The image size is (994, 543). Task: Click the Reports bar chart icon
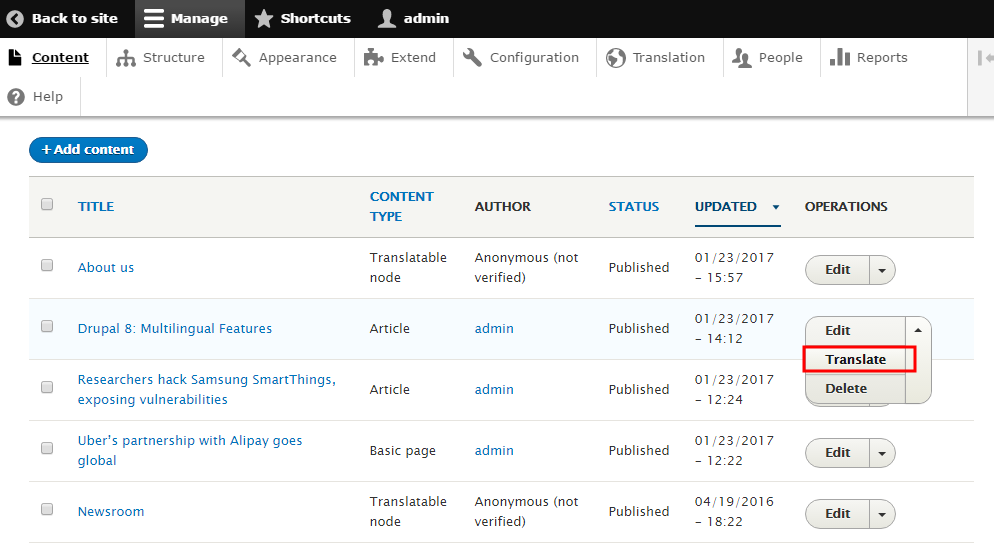[840, 58]
